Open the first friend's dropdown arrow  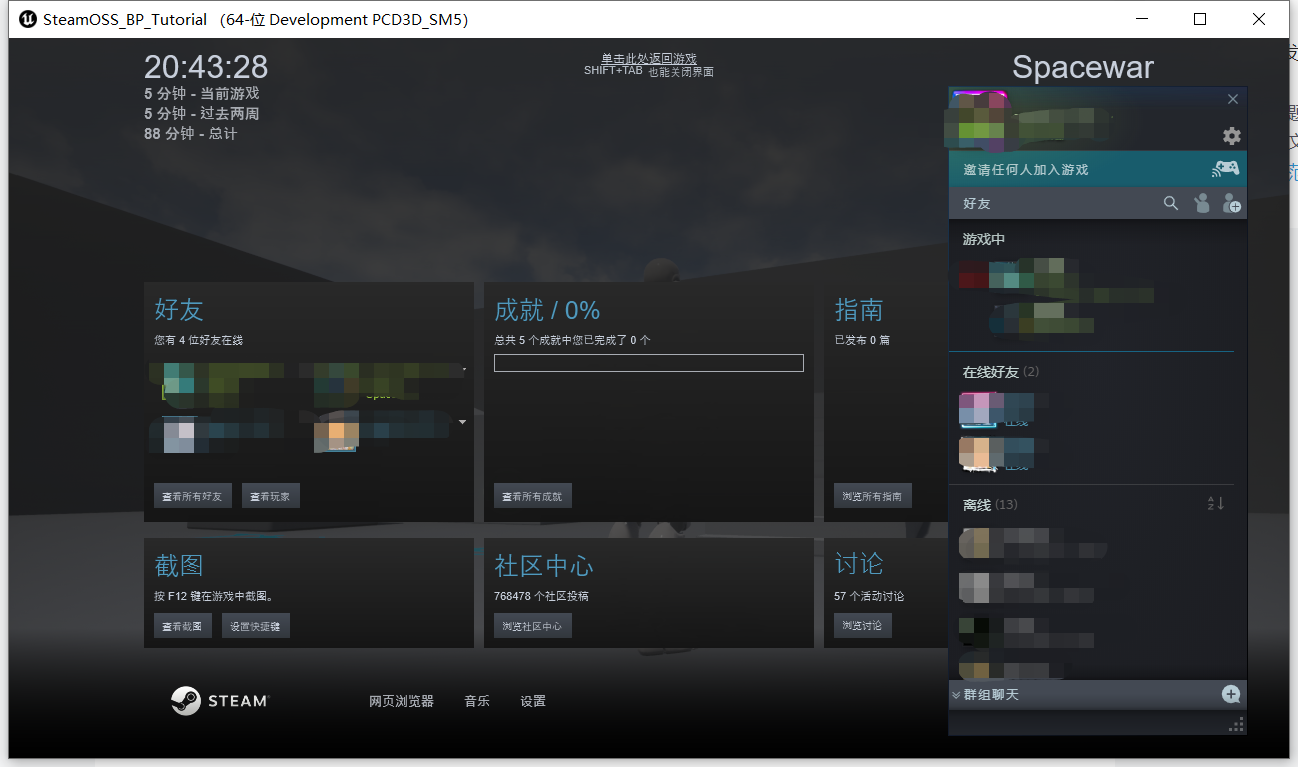463,369
